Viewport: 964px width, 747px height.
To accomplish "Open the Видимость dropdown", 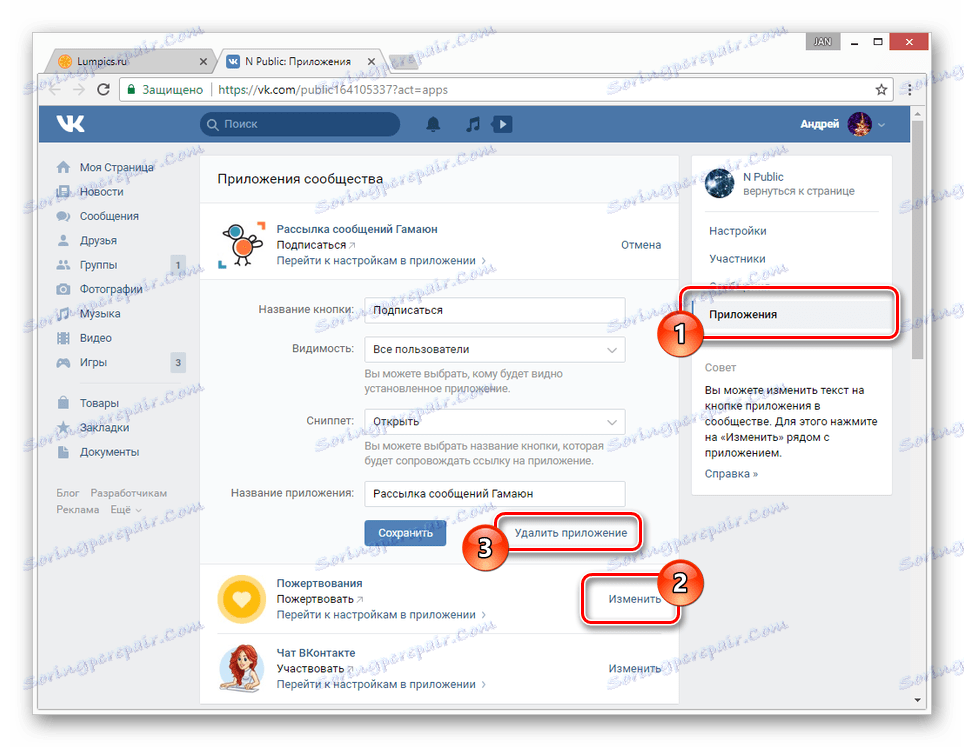I will click(x=494, y=349).
